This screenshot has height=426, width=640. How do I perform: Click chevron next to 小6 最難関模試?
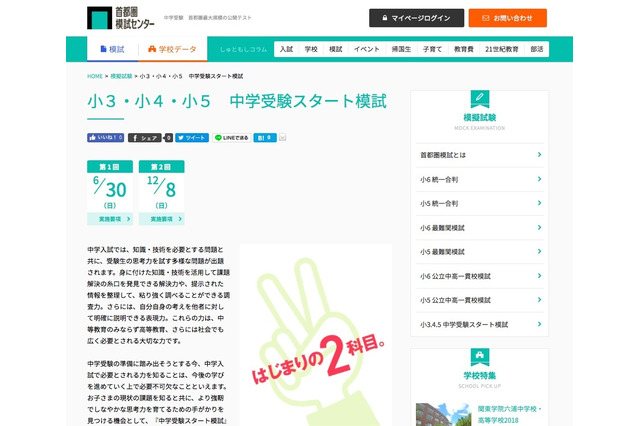click(540, 227)
